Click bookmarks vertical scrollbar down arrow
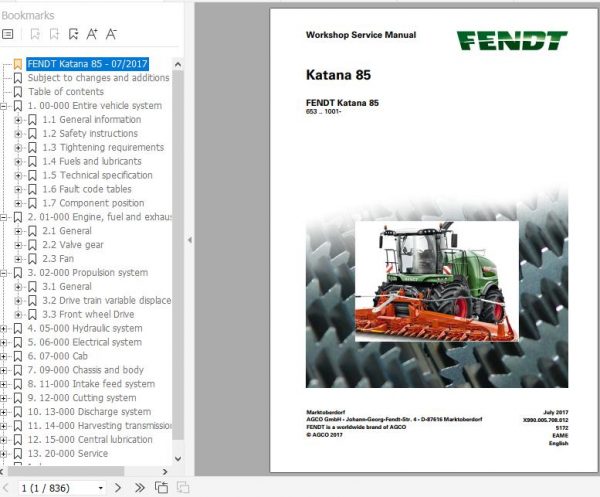The image size is (600, 497). pos(178,458)
